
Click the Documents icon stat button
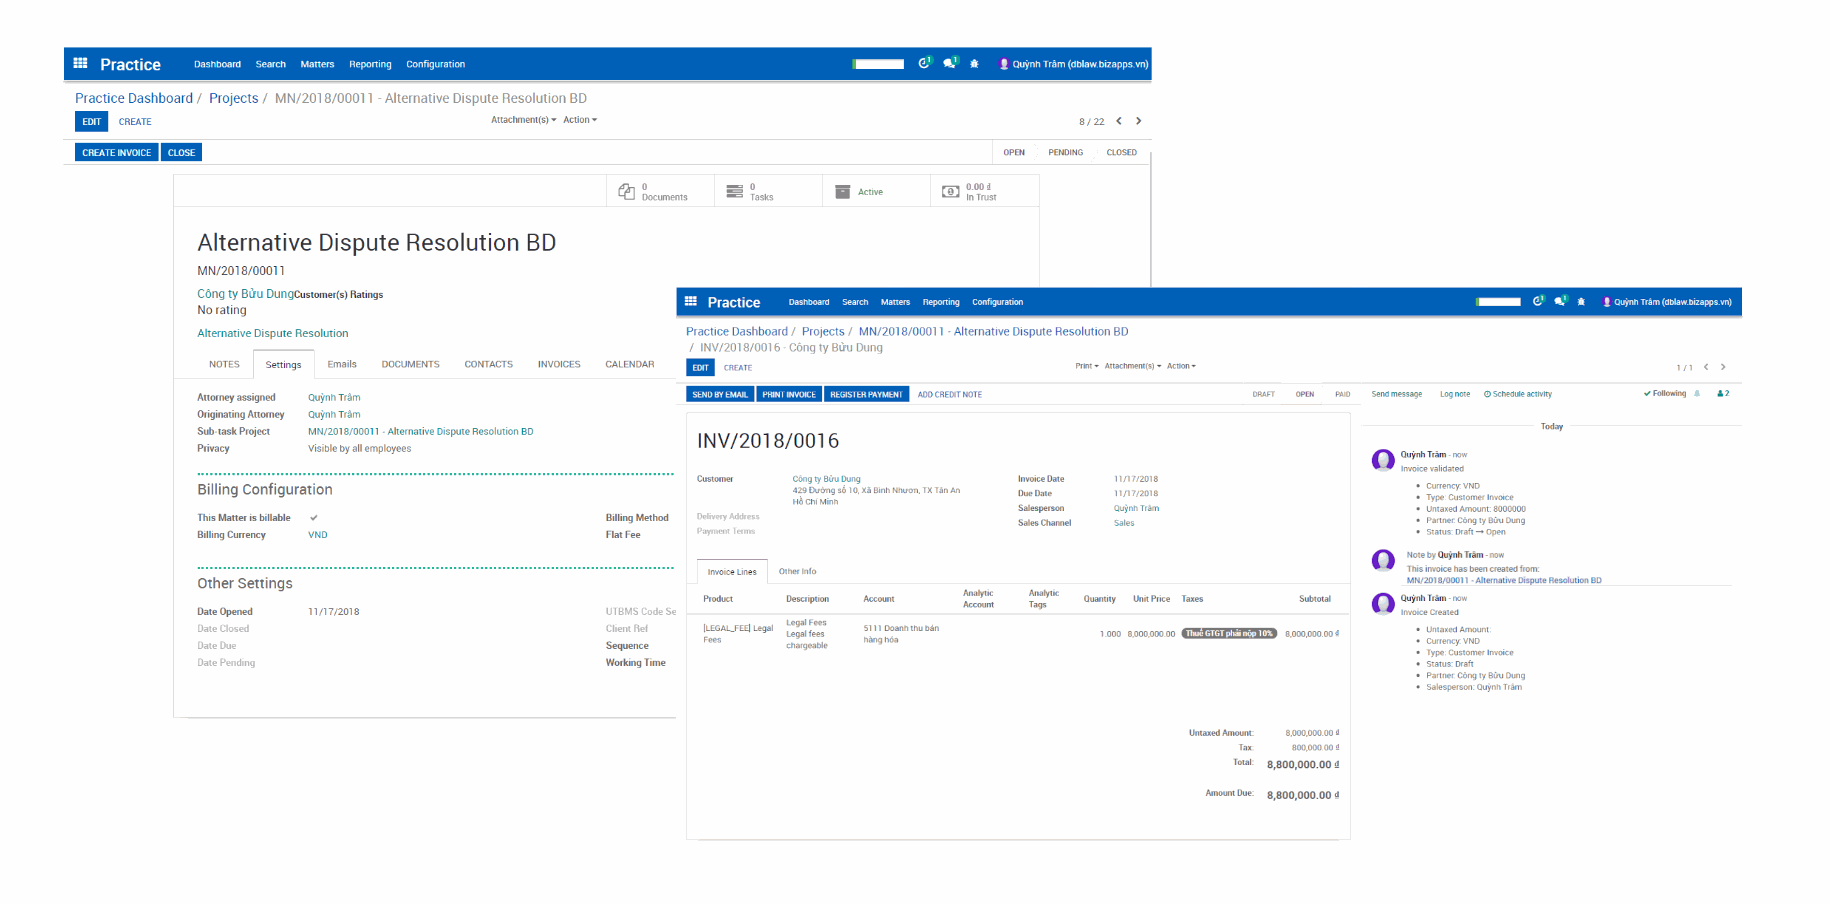[627, 191]
